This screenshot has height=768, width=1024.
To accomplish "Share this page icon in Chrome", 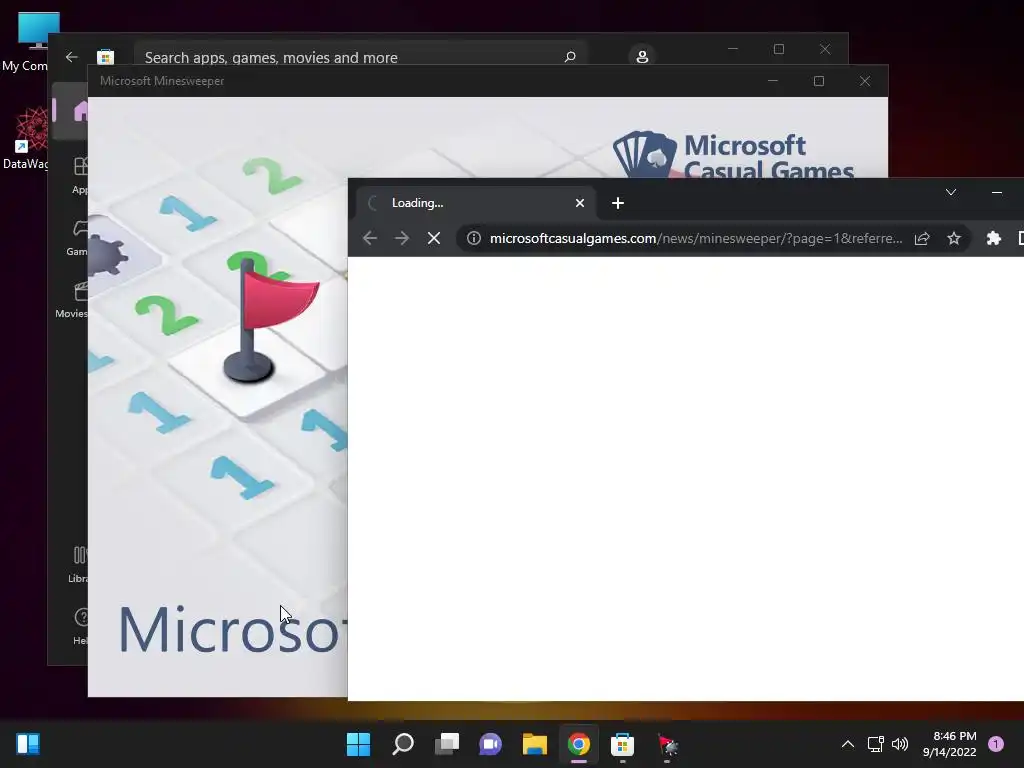I will click(921, 238).
